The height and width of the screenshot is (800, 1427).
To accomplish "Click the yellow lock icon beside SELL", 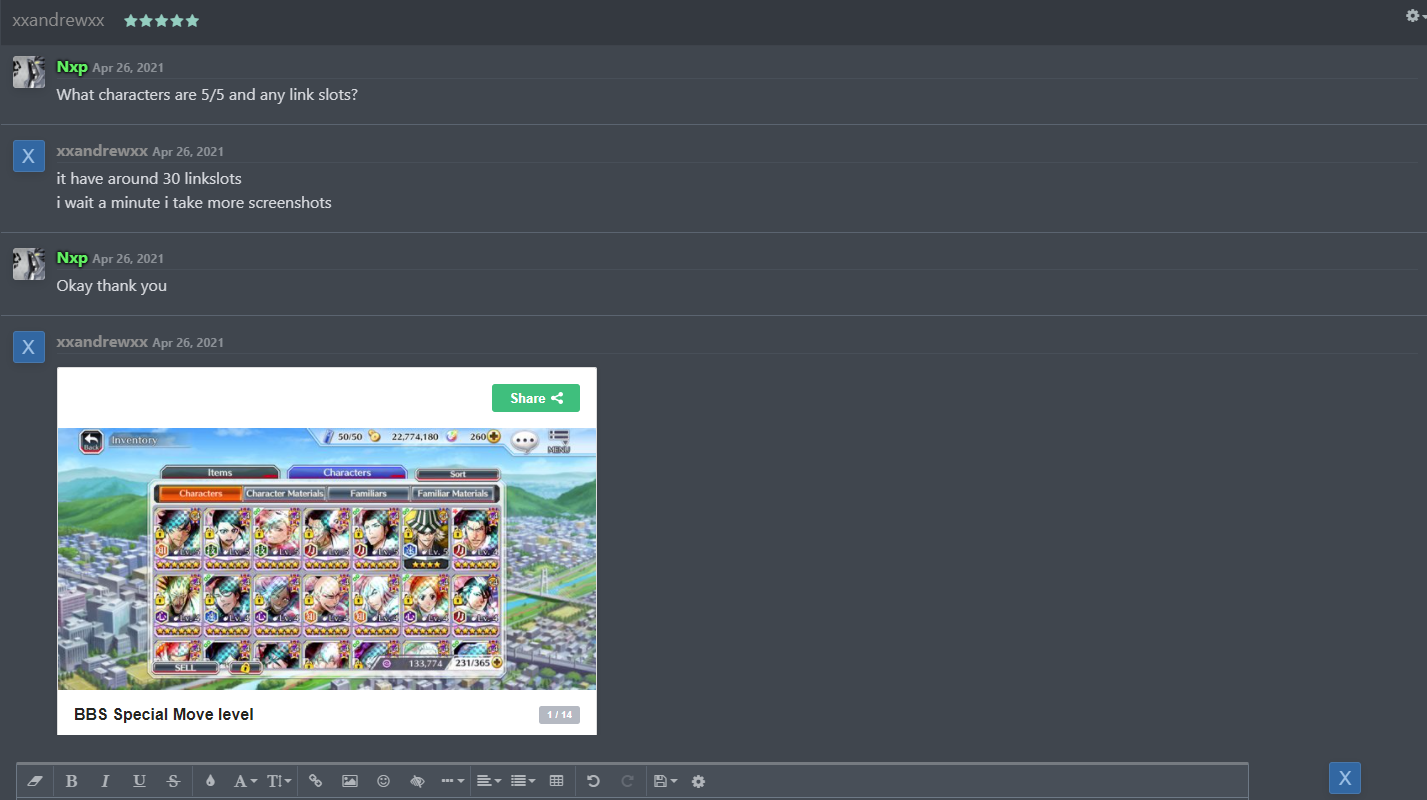I will coord(245,667).
